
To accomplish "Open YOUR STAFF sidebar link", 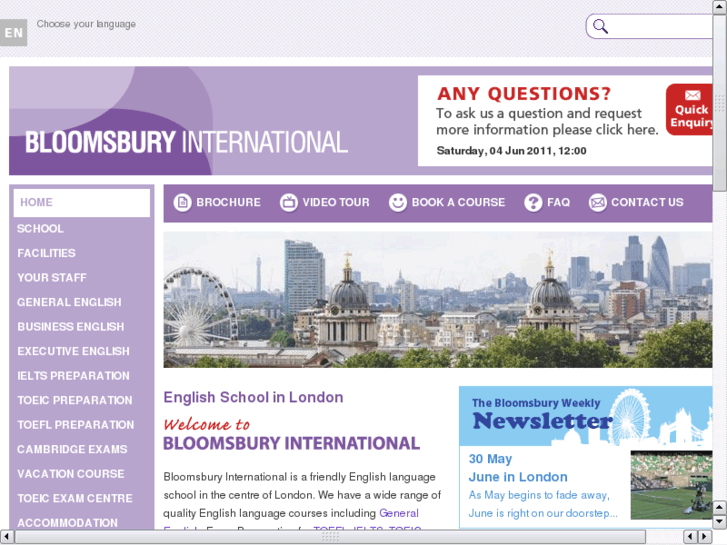I will click(x=52, y=278).
